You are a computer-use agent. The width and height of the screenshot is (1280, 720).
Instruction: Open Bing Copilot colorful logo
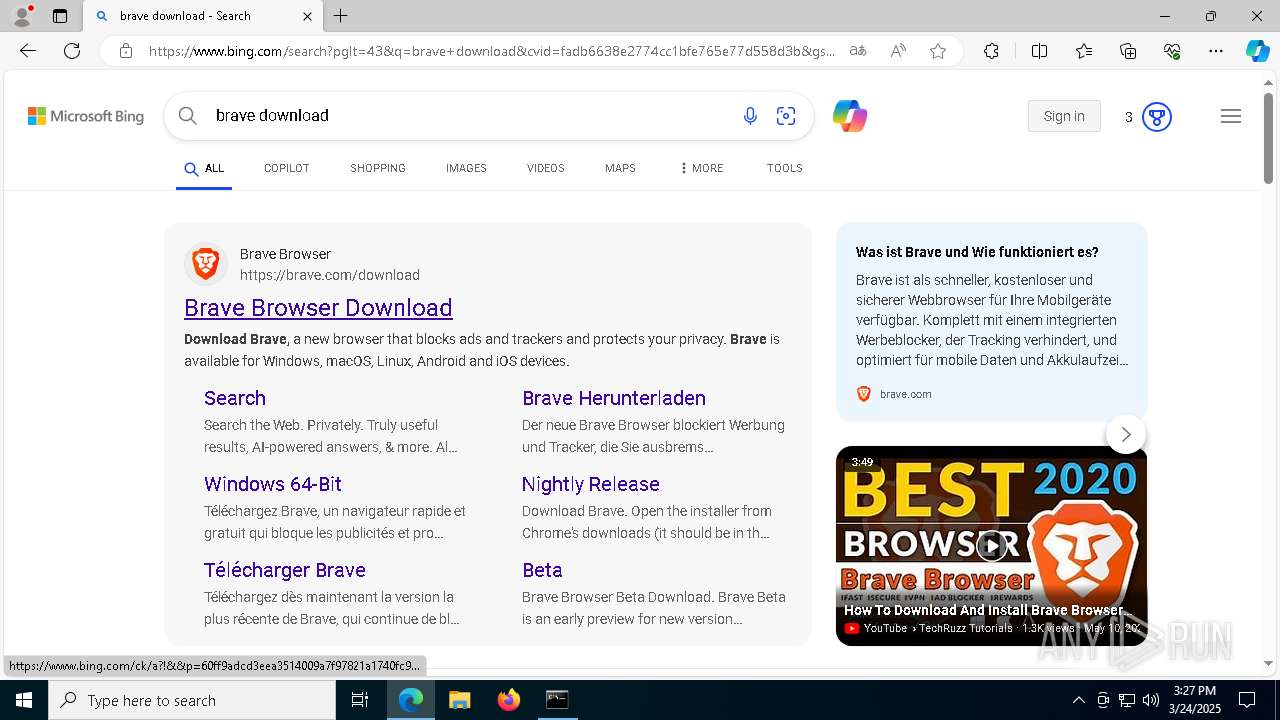(x=850, y=116)
